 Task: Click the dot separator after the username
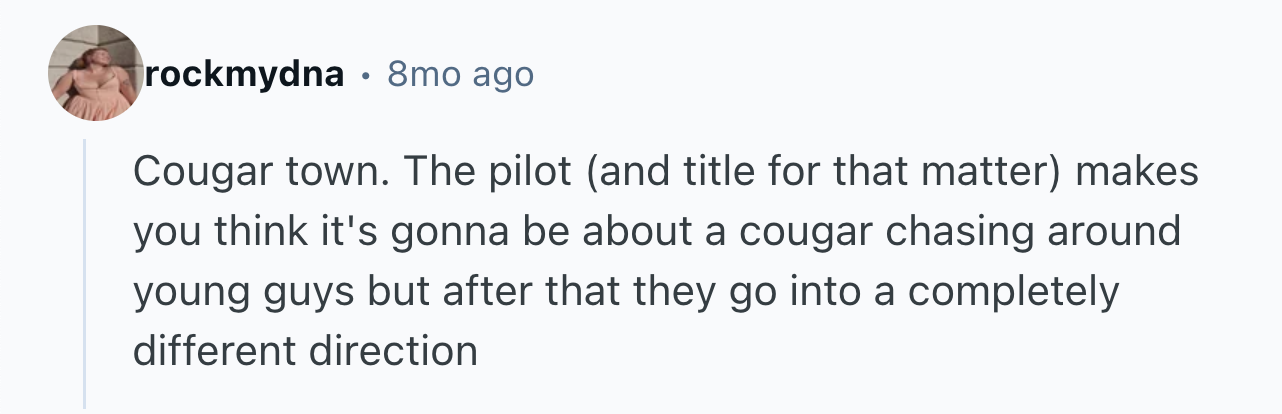[366, 74]
